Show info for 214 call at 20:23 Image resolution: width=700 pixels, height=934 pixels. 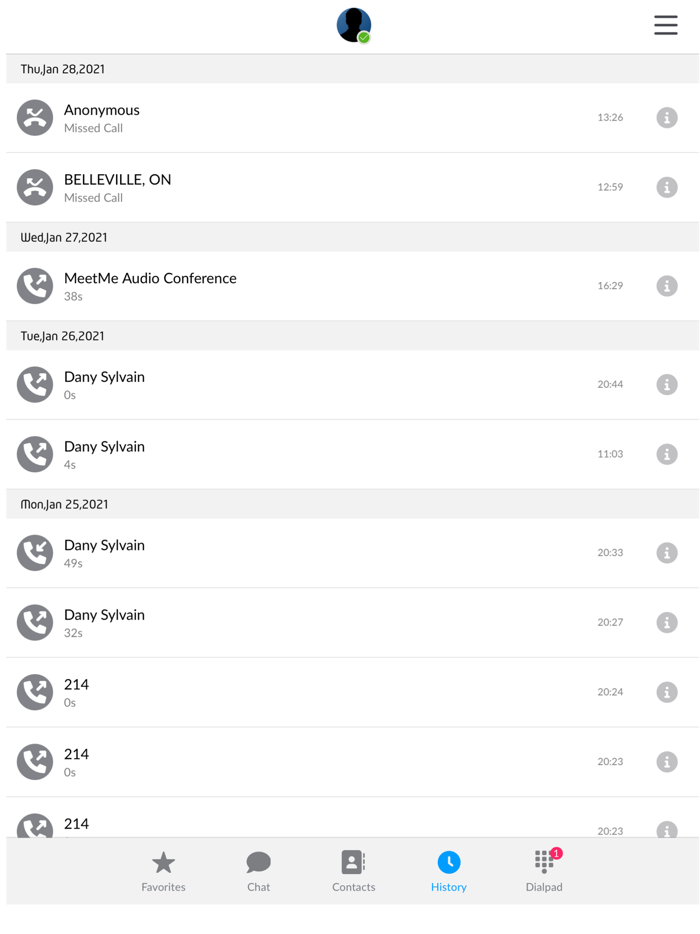coord(667,762)
